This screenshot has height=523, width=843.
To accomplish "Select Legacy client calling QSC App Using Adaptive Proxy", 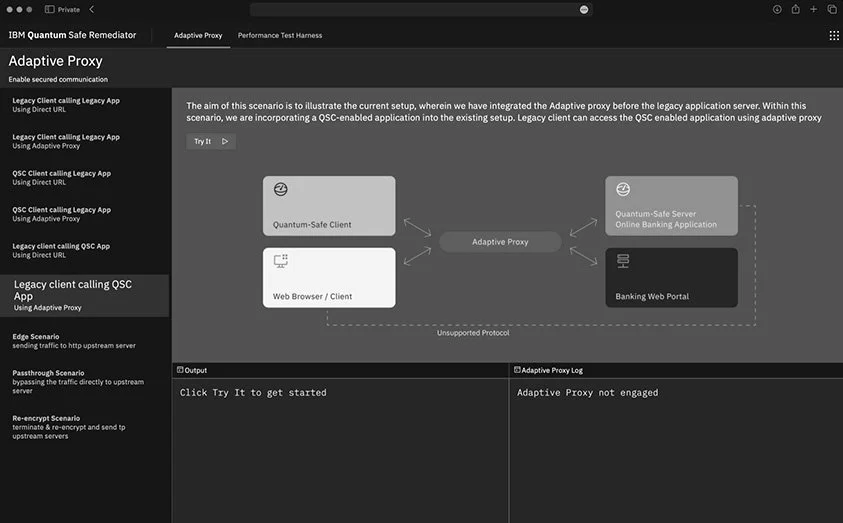I will click(84, 296).
